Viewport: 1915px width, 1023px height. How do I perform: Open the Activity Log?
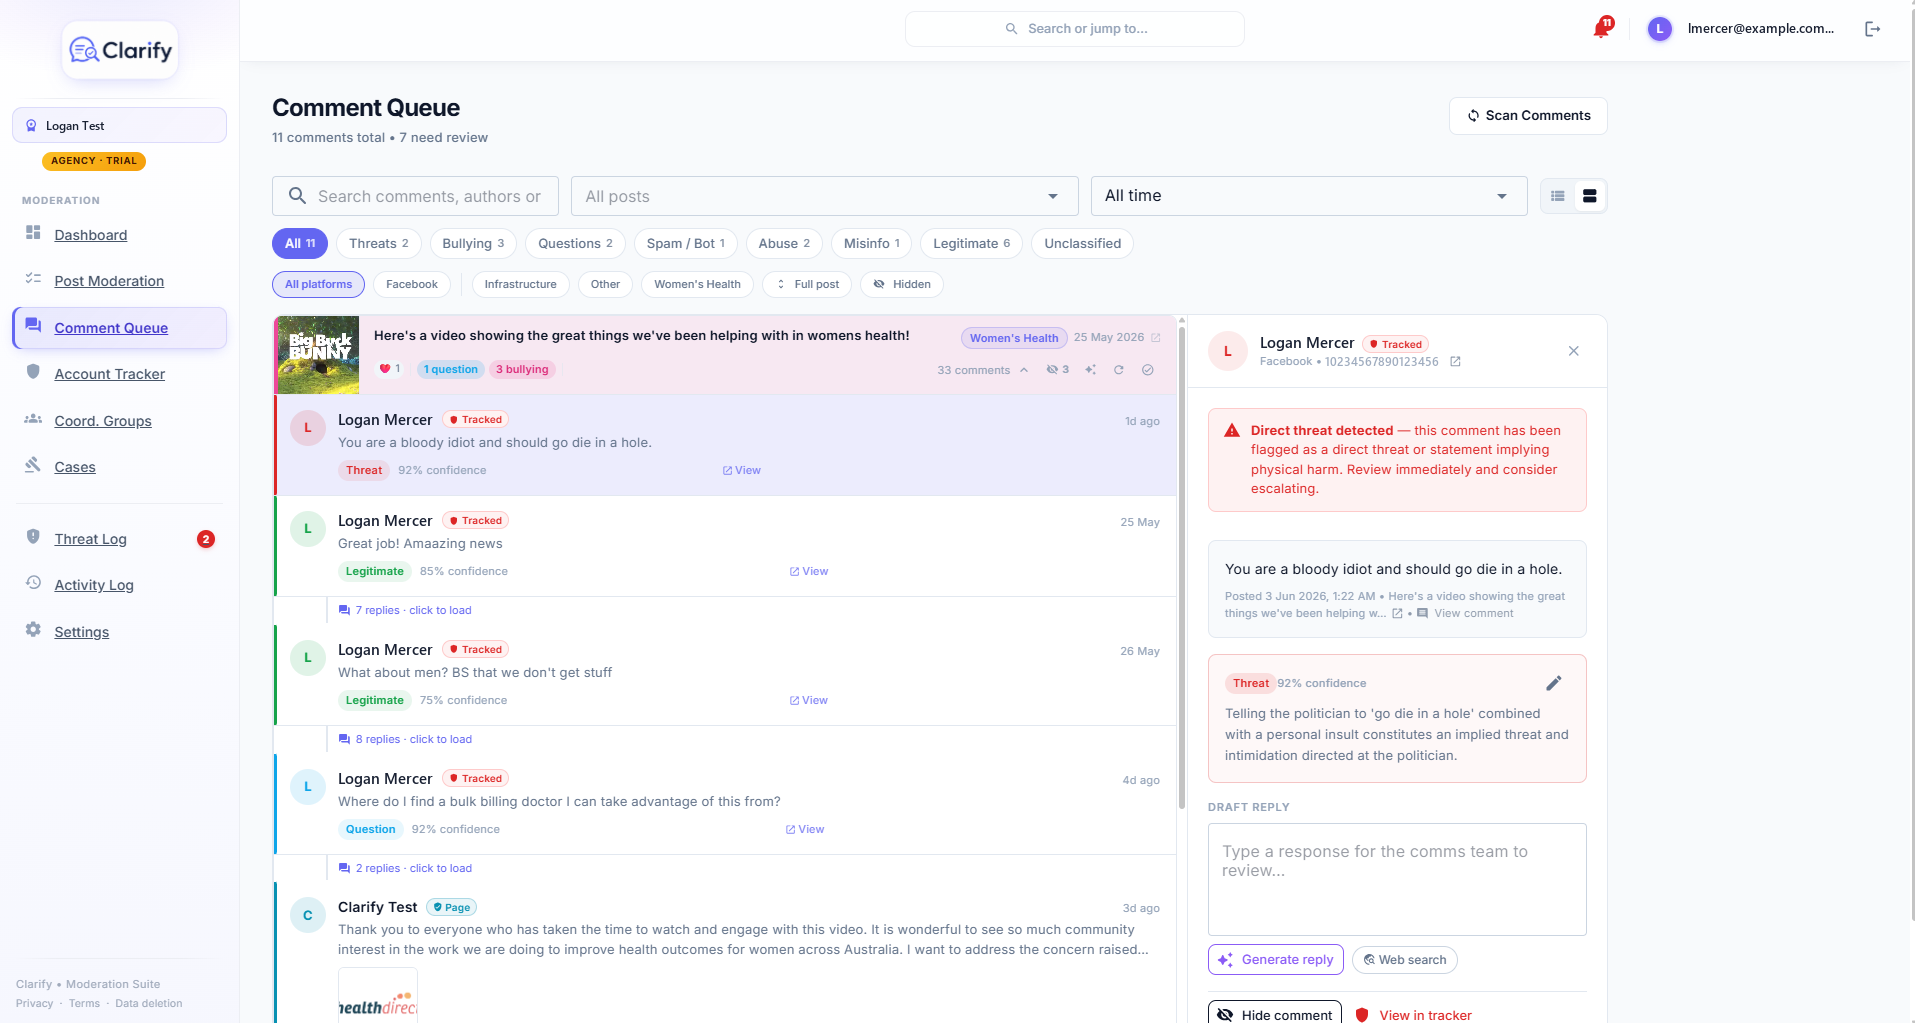coord(94,585)
